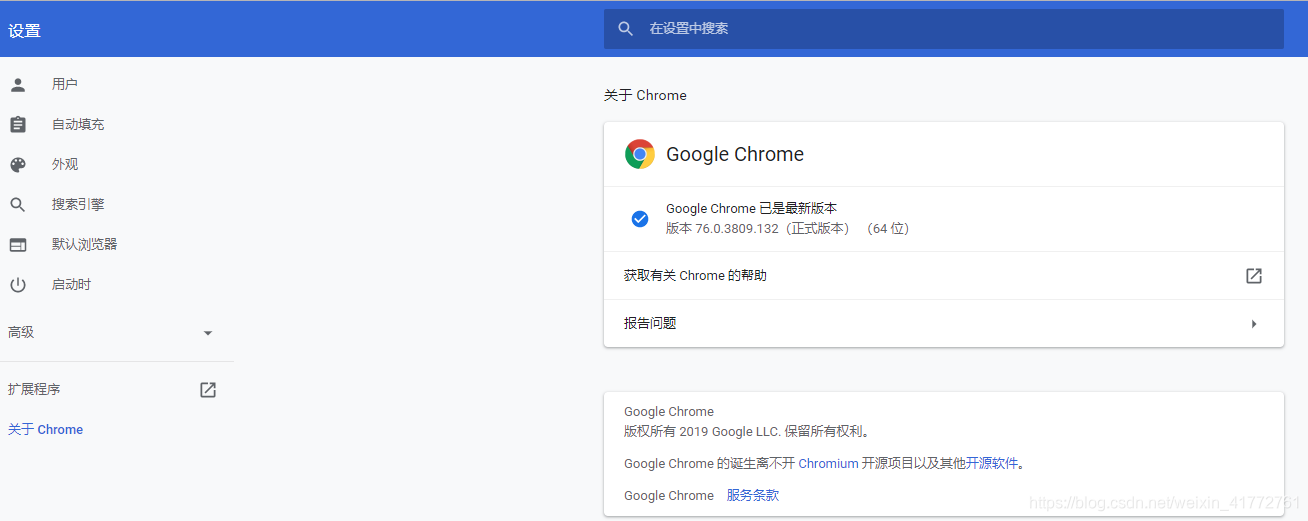Click the 关于 Chrome page heading

(x=645, y=96)
